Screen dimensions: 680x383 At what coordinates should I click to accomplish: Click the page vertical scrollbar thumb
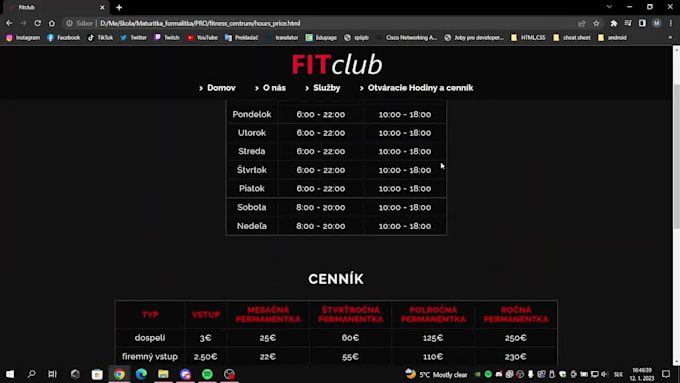pos(676,156)
